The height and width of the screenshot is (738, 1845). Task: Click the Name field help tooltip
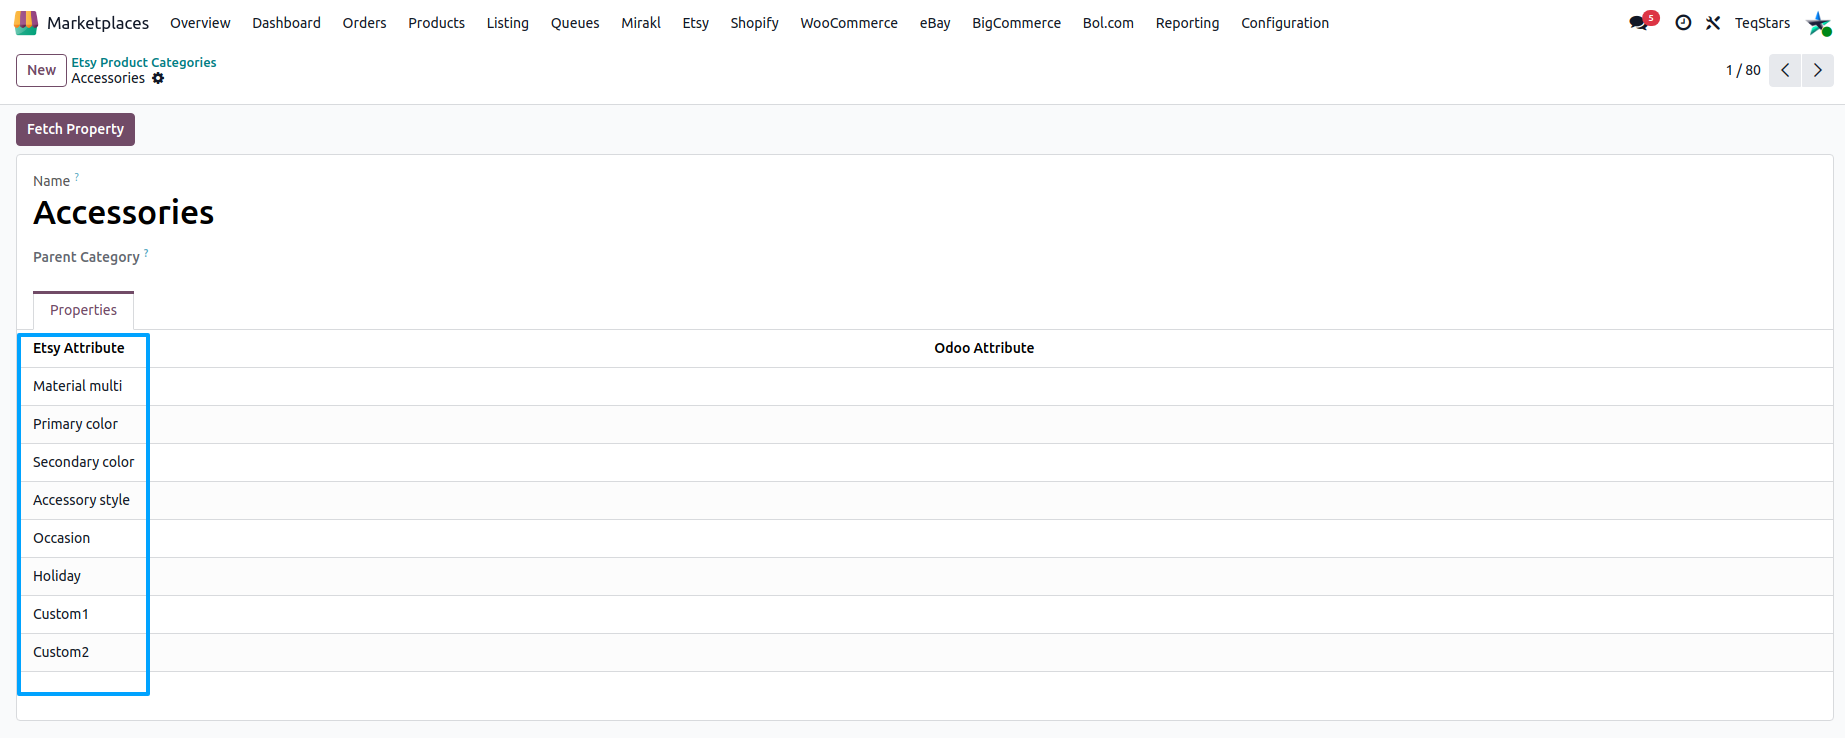77,177
